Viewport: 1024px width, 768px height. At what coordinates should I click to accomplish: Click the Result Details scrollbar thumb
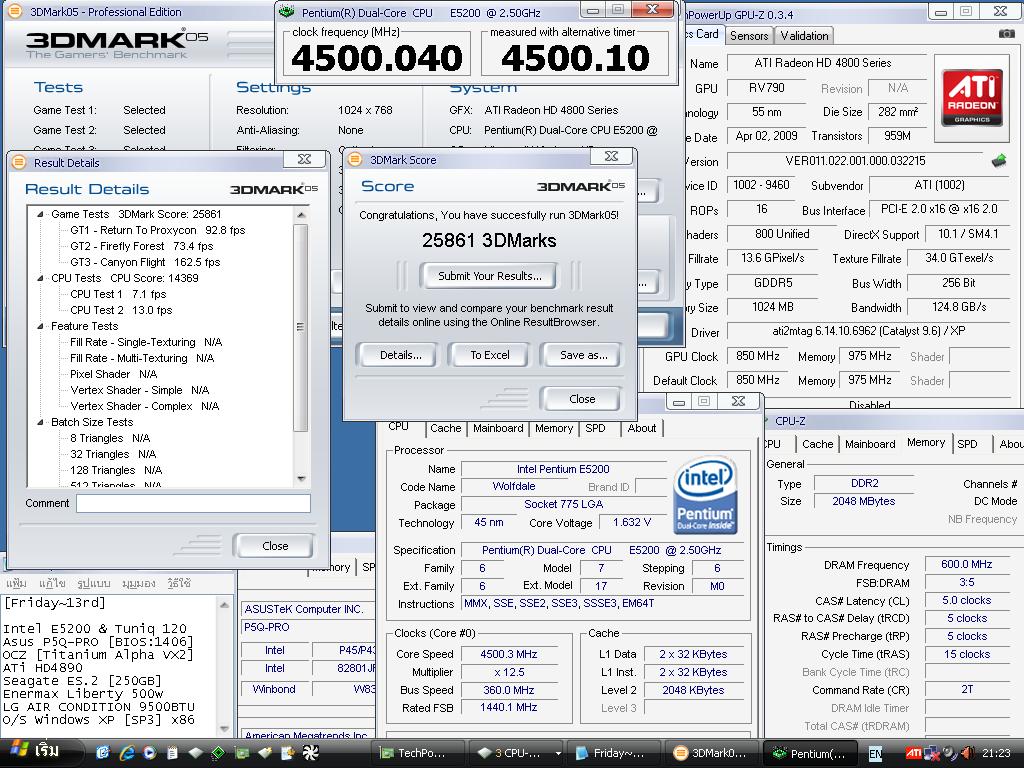click(x=300, y=327)
